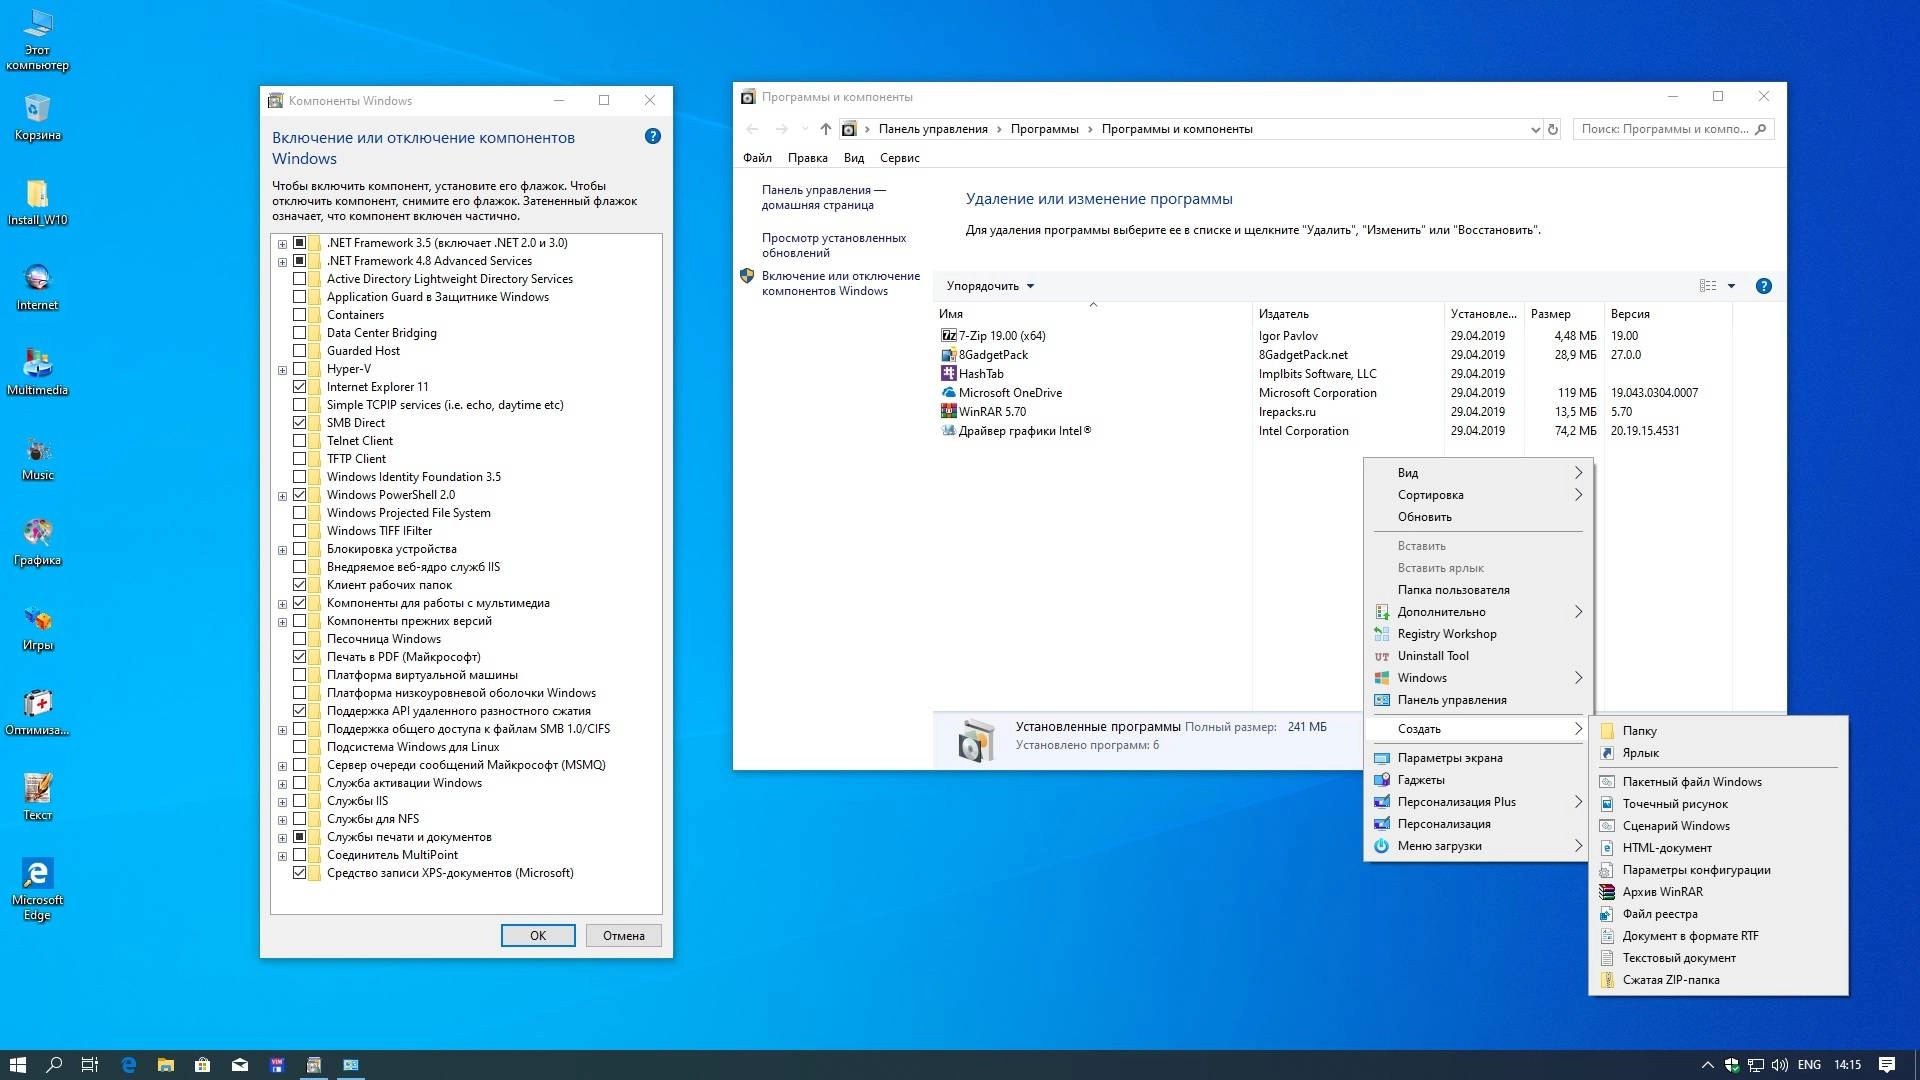The image size is (1920, 1080).
Task: Click the 7-Zip 19.00 program icon
Action: (x=948, y=336)
